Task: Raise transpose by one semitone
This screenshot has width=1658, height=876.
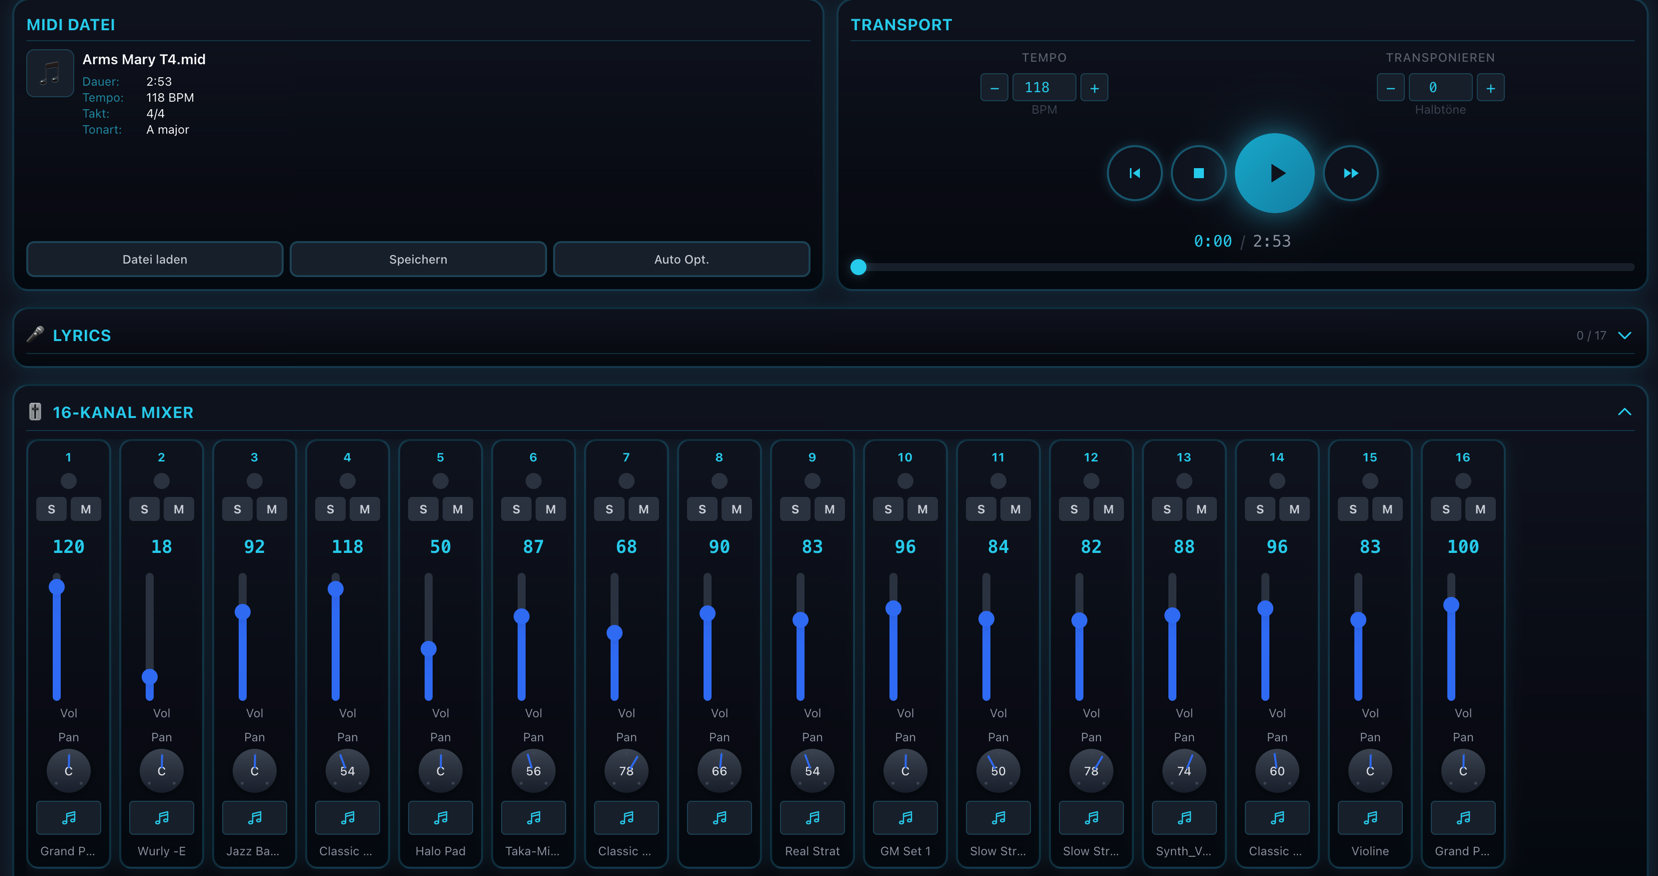Action: tap(1490, 88)
